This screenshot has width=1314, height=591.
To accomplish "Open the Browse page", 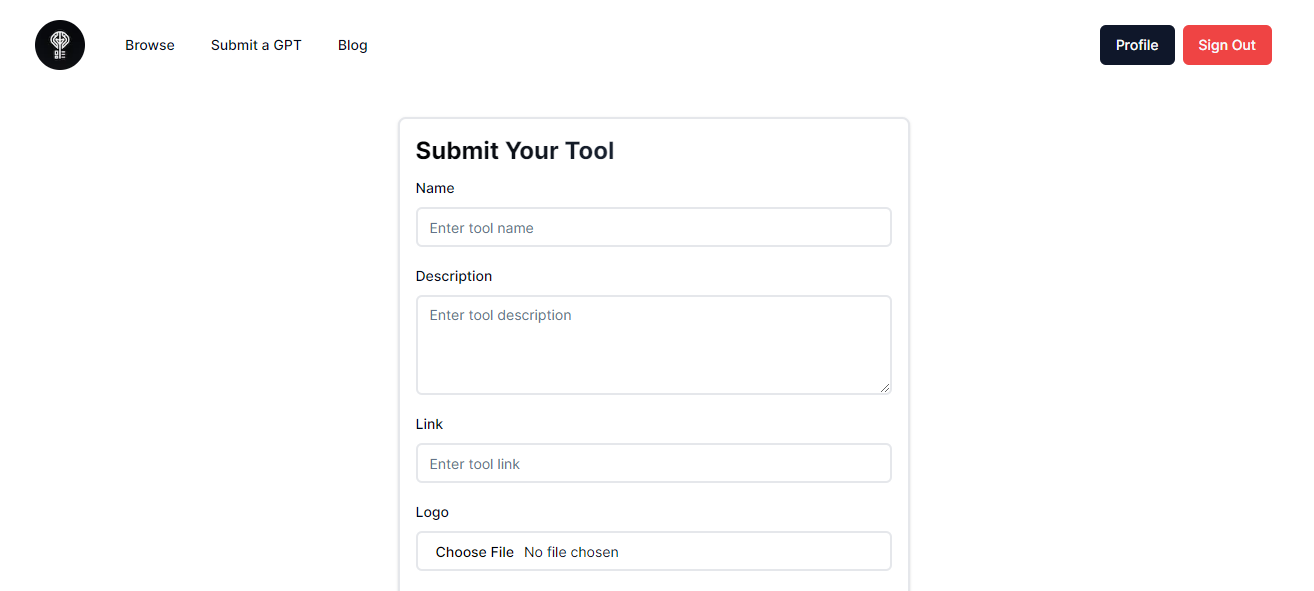I will [150, 45].
